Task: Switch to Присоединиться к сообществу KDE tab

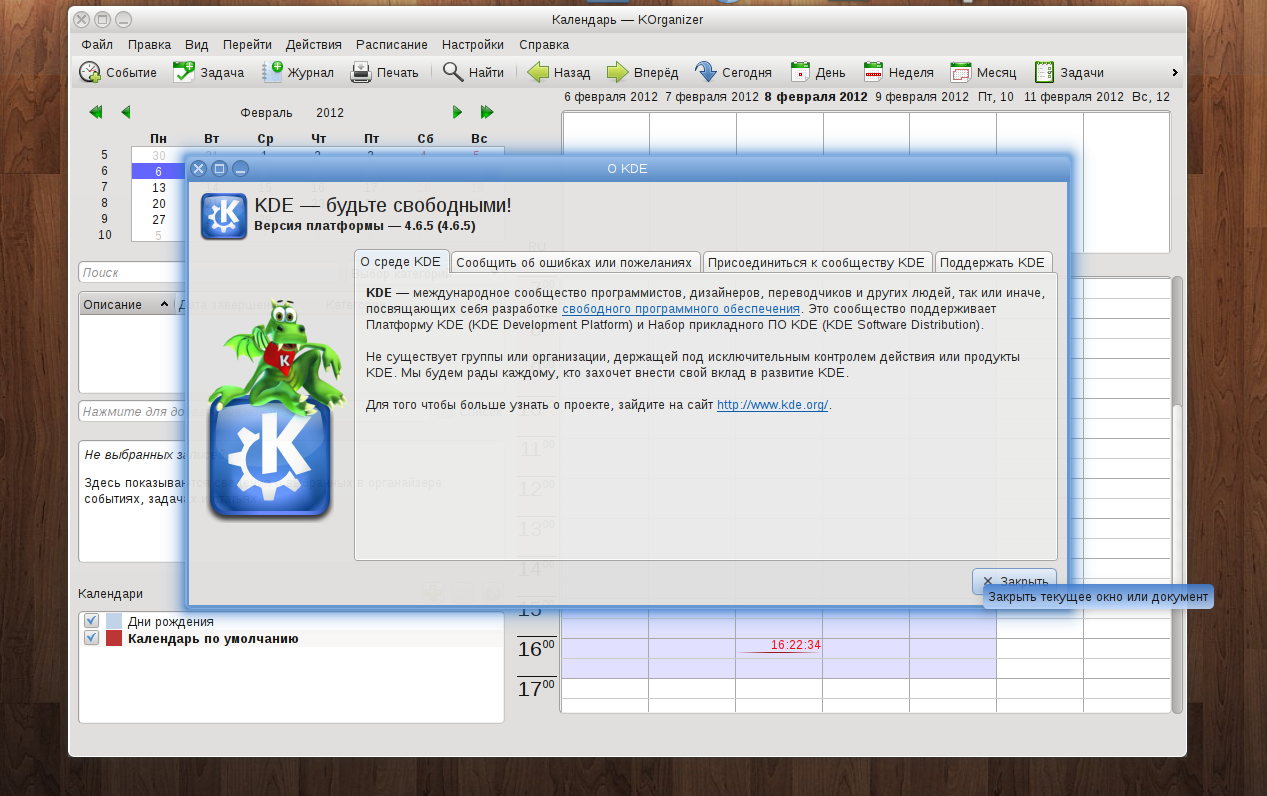Action: coord(816,262)
